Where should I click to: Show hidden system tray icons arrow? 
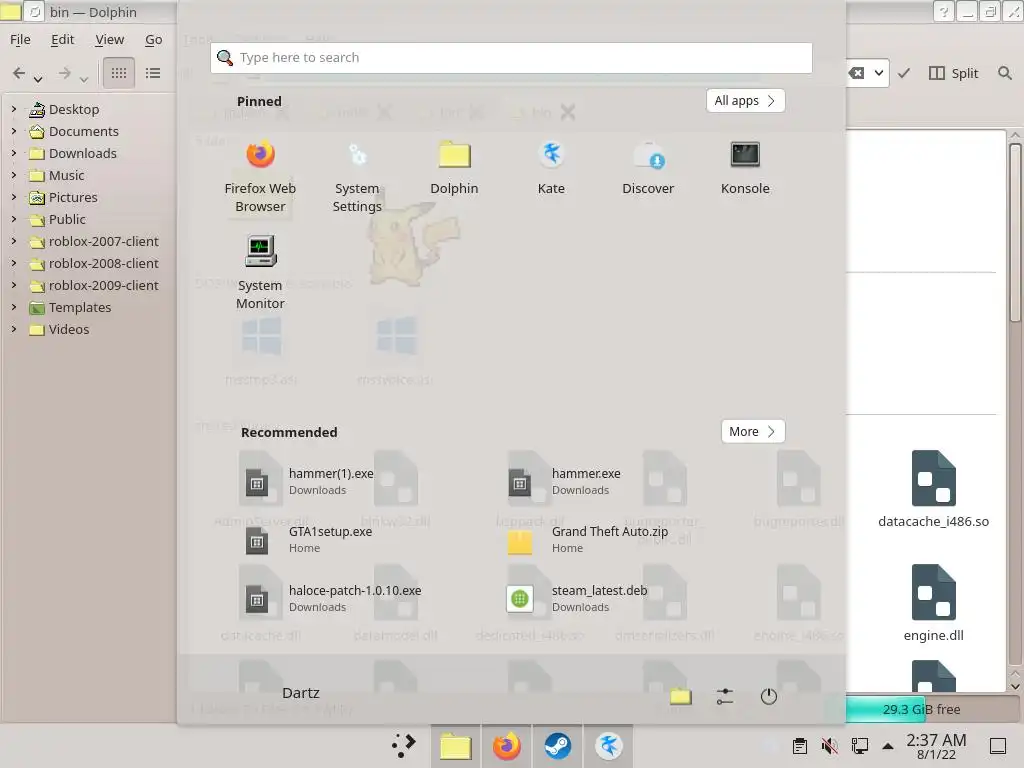pyautogui.click(x=888, y=746)
